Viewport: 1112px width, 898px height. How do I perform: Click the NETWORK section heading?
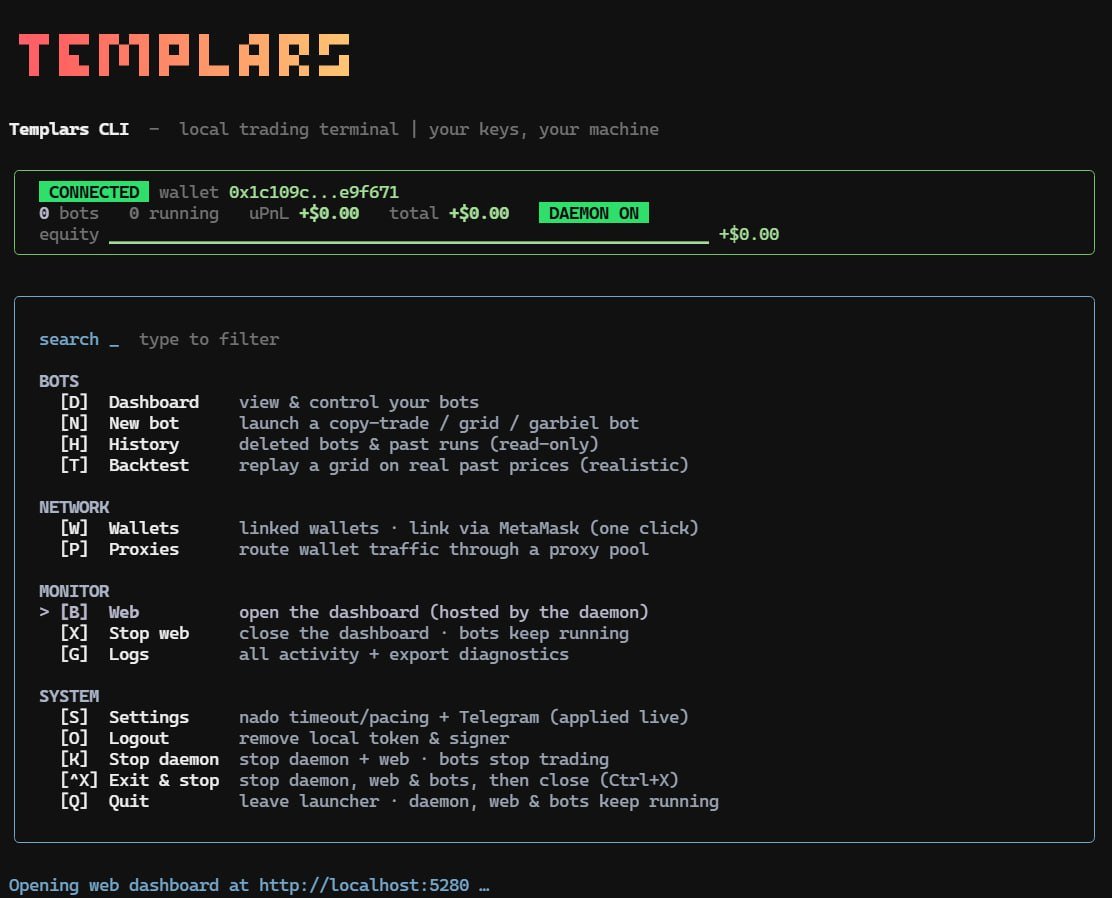(74, 507)
